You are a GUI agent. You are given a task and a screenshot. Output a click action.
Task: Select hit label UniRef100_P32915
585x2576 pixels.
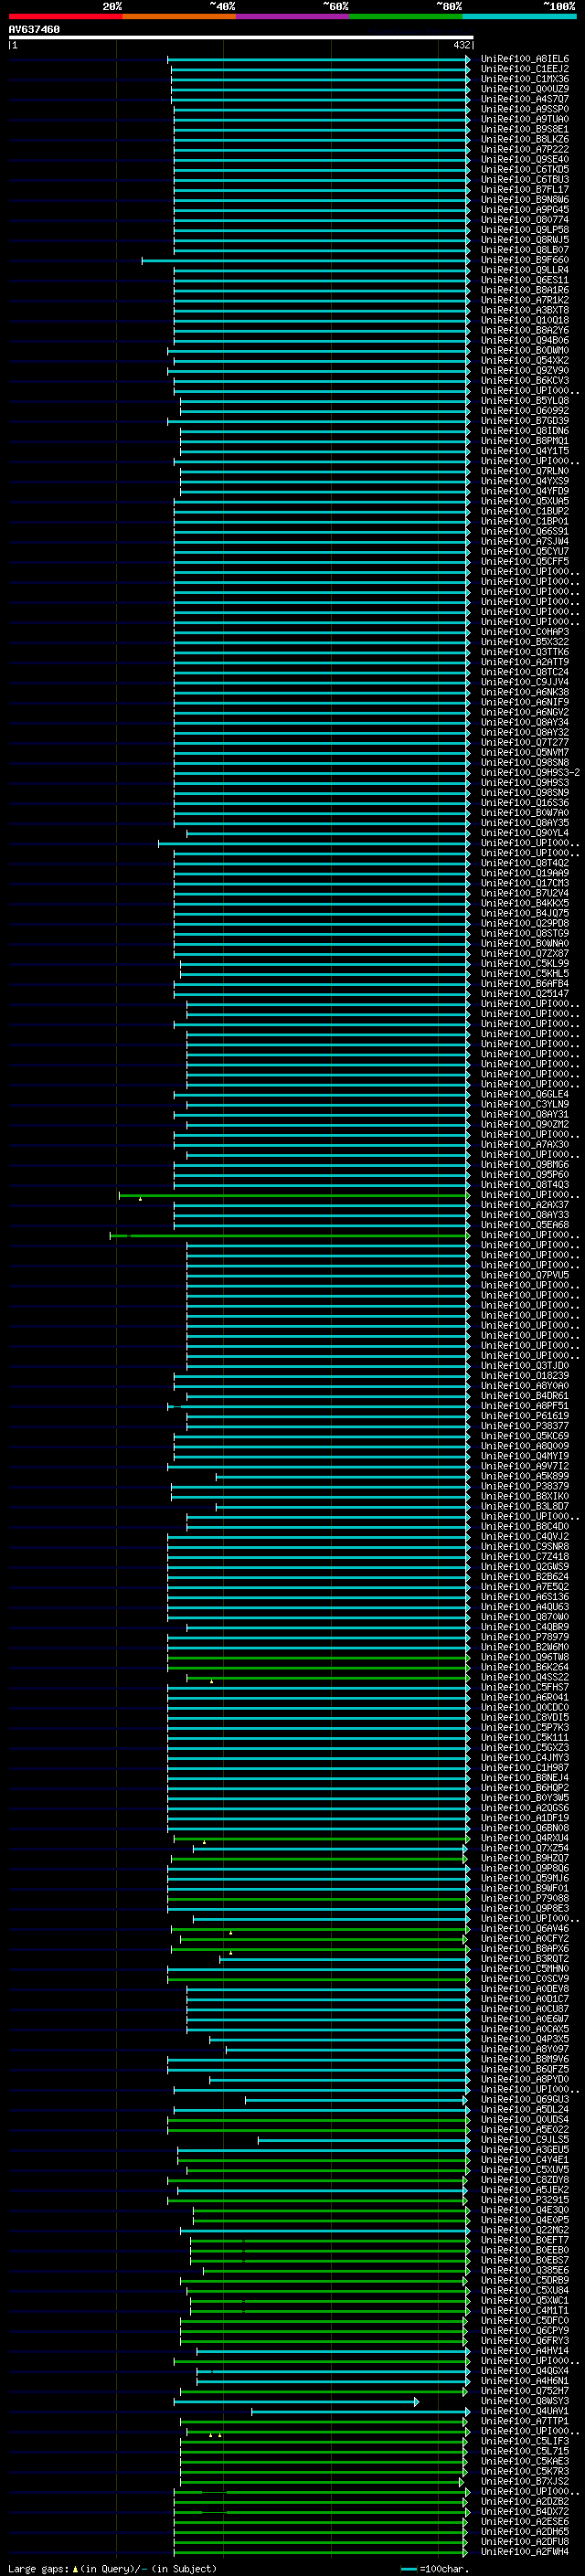[x=524, y=2200]
